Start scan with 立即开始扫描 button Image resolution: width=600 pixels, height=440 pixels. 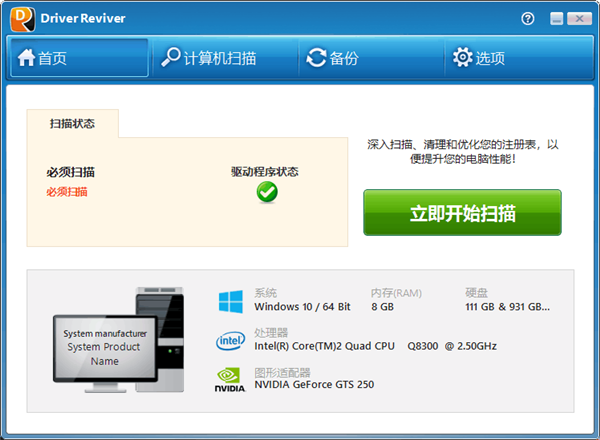click(x=462, y=212)
